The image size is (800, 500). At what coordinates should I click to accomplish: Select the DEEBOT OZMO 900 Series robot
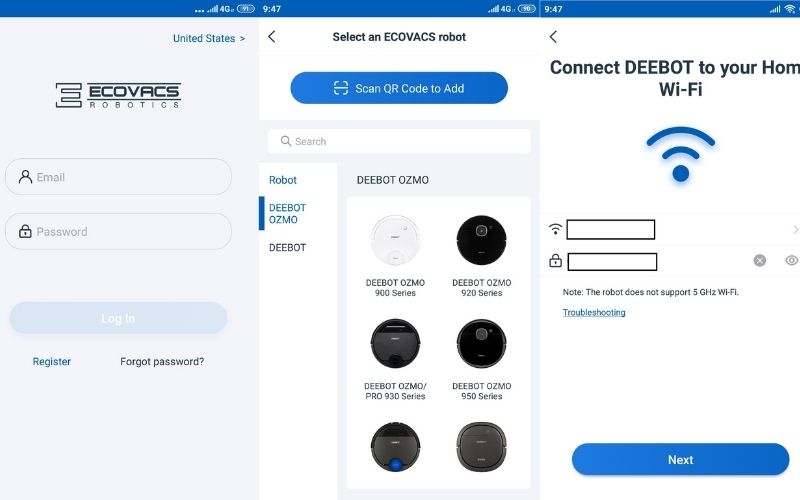point(395,256)
